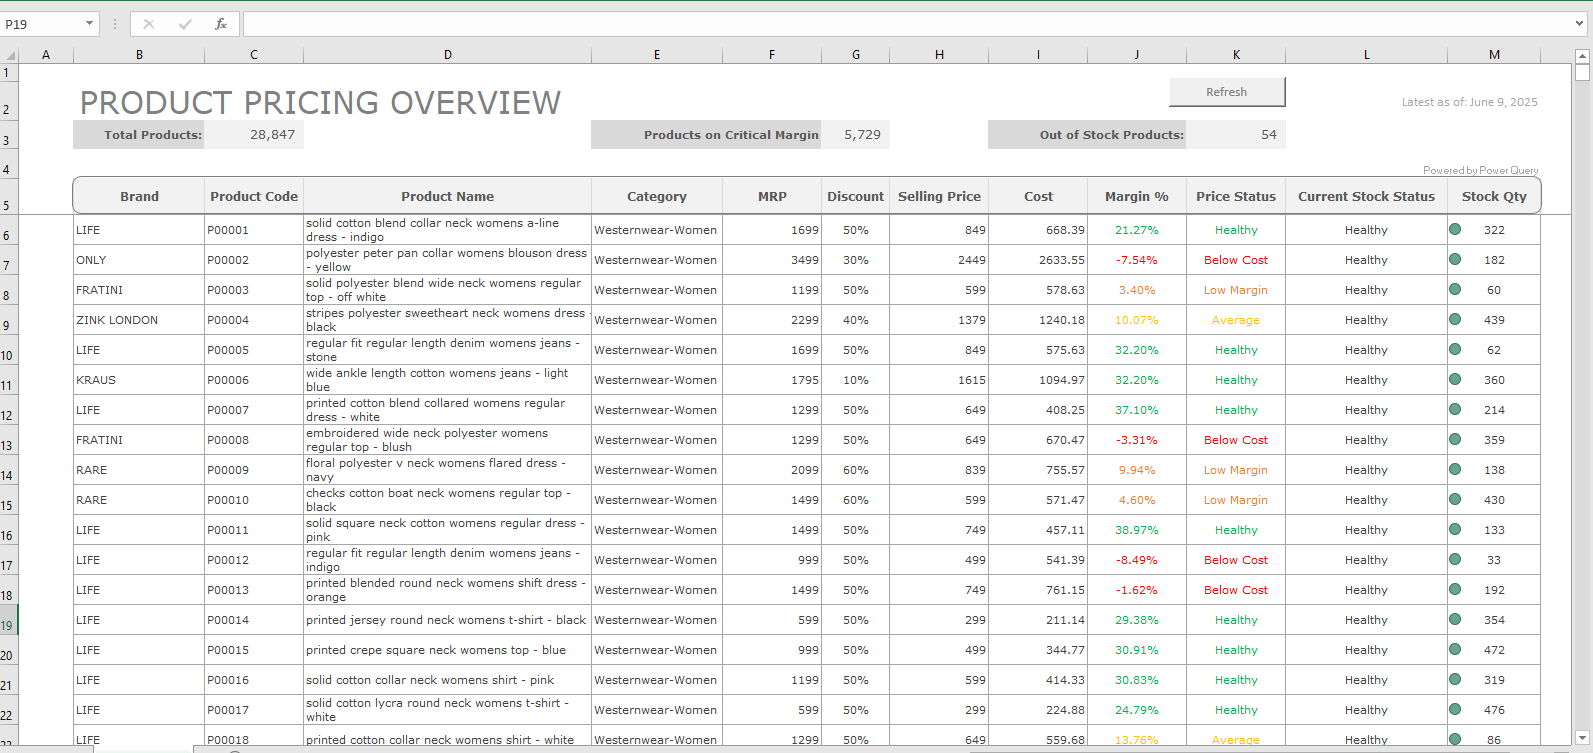Click the green stock indicator for qty 322
This screenshot has width=1593, height=753.
coord(1455,230)
